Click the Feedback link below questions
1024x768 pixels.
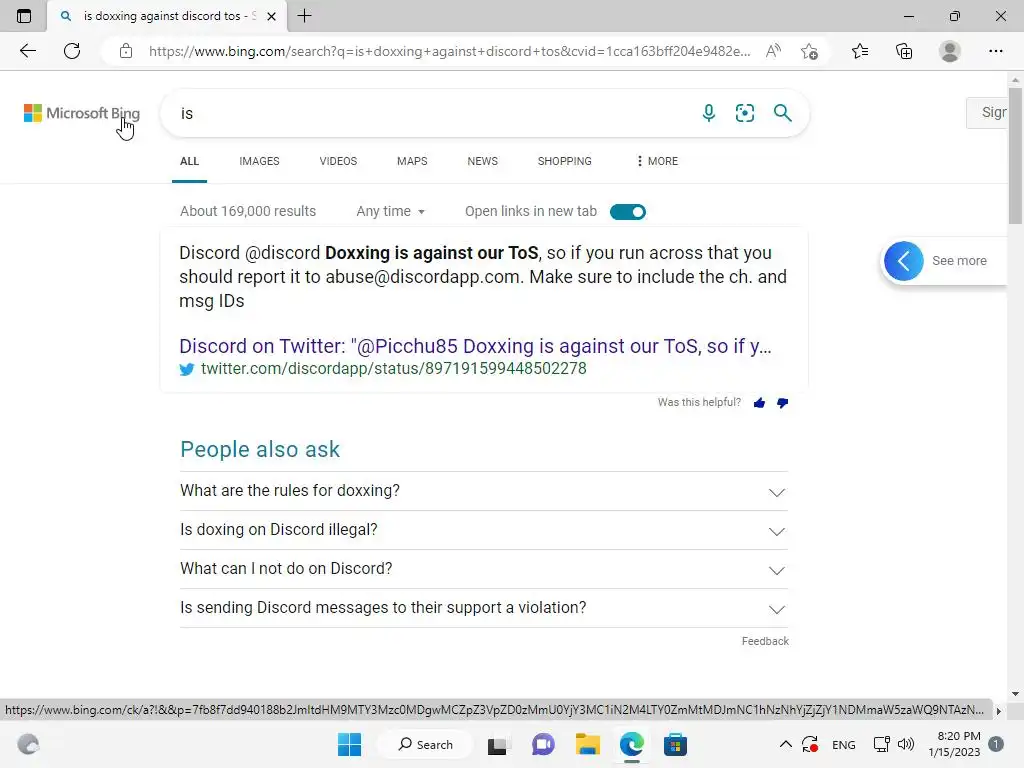point(765,641)
